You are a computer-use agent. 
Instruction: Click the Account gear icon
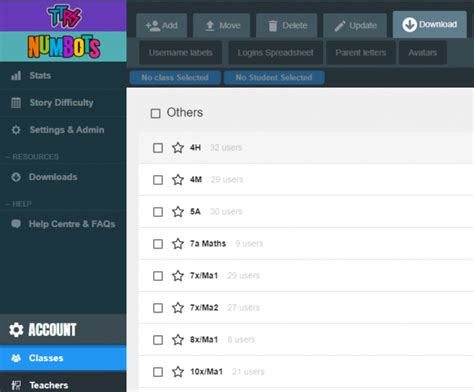pyautogui.click(x=16, y=330)
